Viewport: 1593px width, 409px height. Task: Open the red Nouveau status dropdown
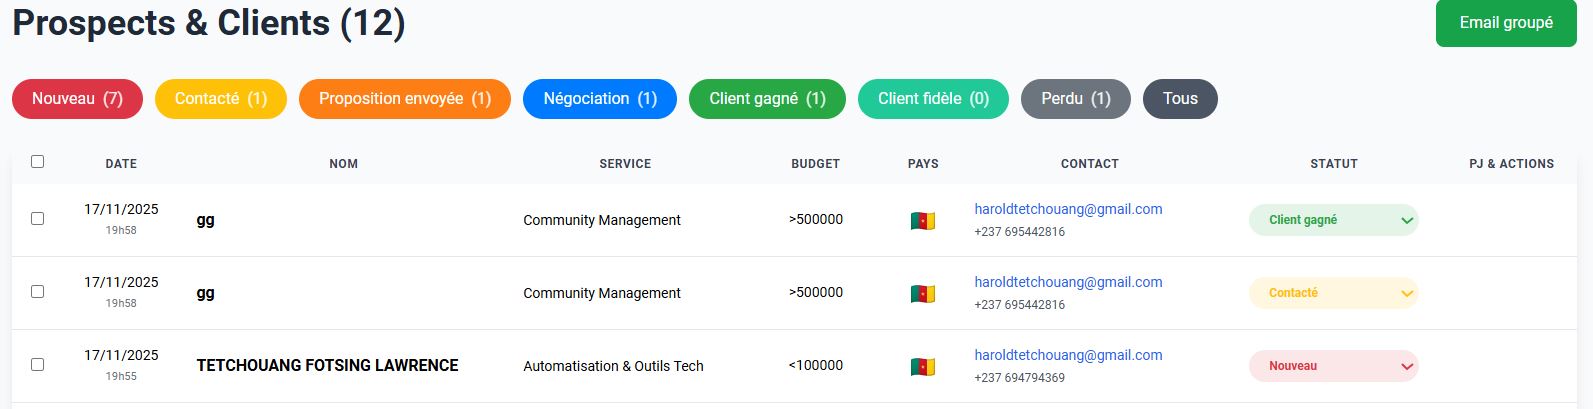point(1333,366)
